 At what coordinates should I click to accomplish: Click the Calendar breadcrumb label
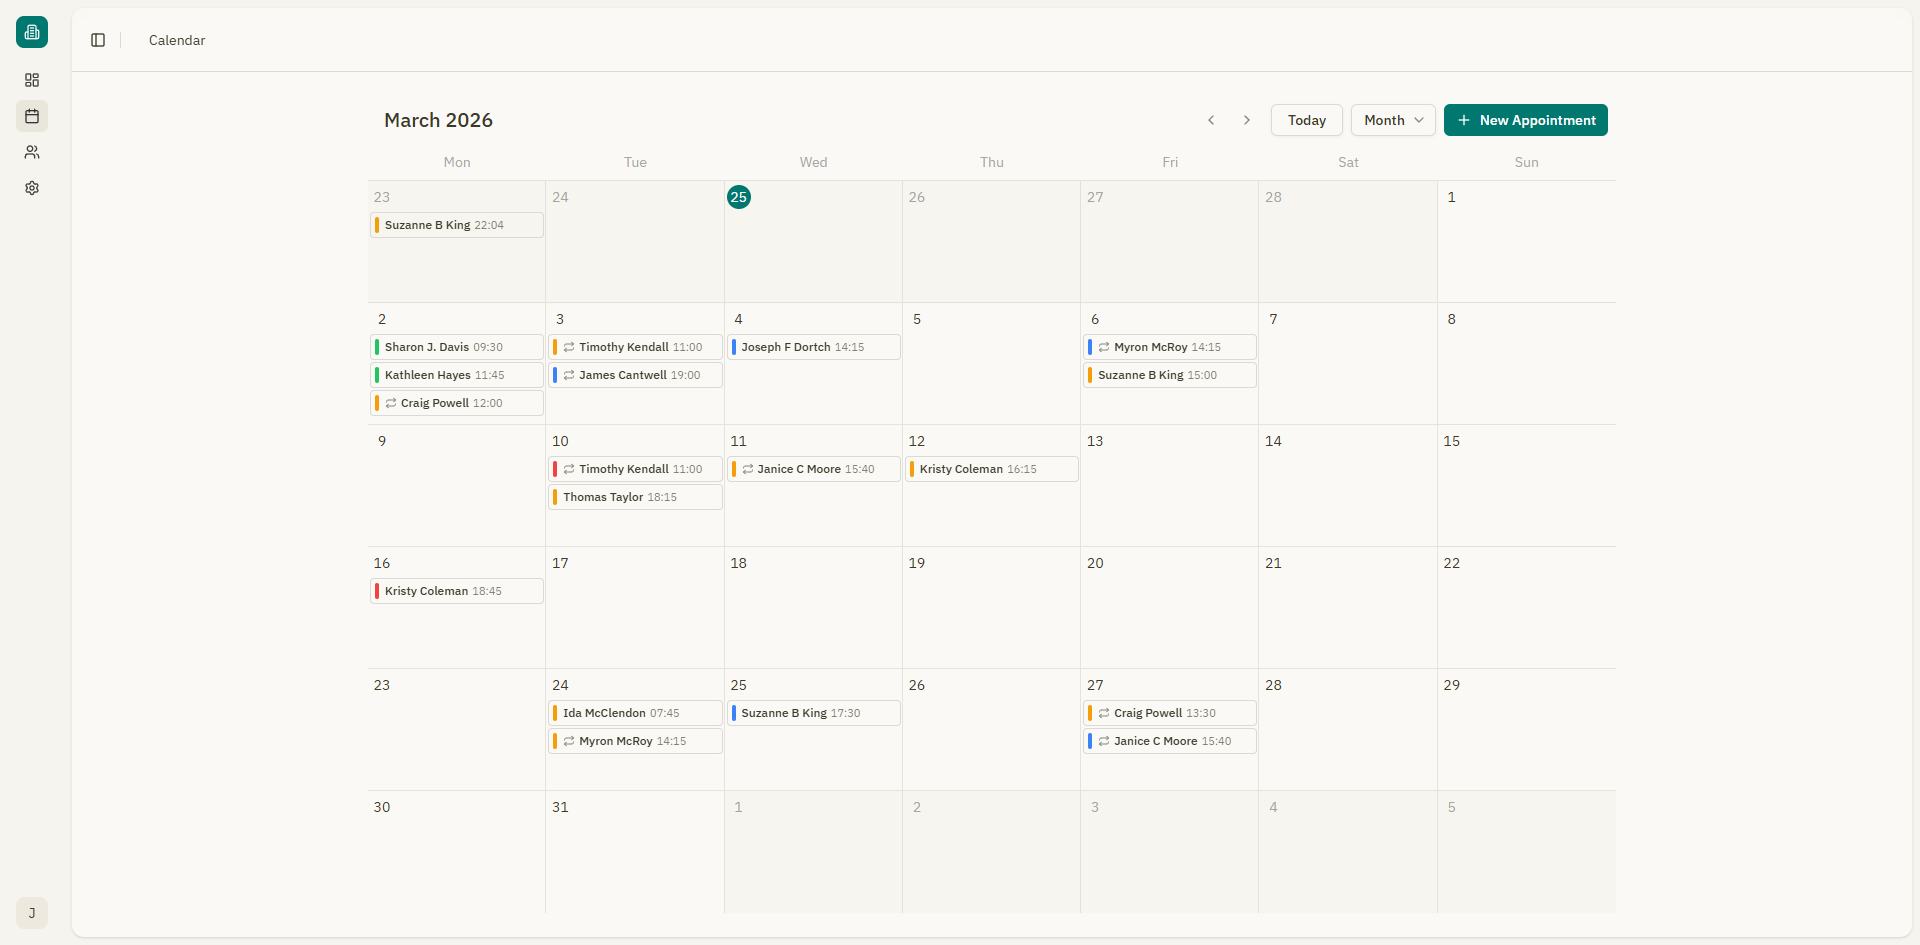point(177,40)
